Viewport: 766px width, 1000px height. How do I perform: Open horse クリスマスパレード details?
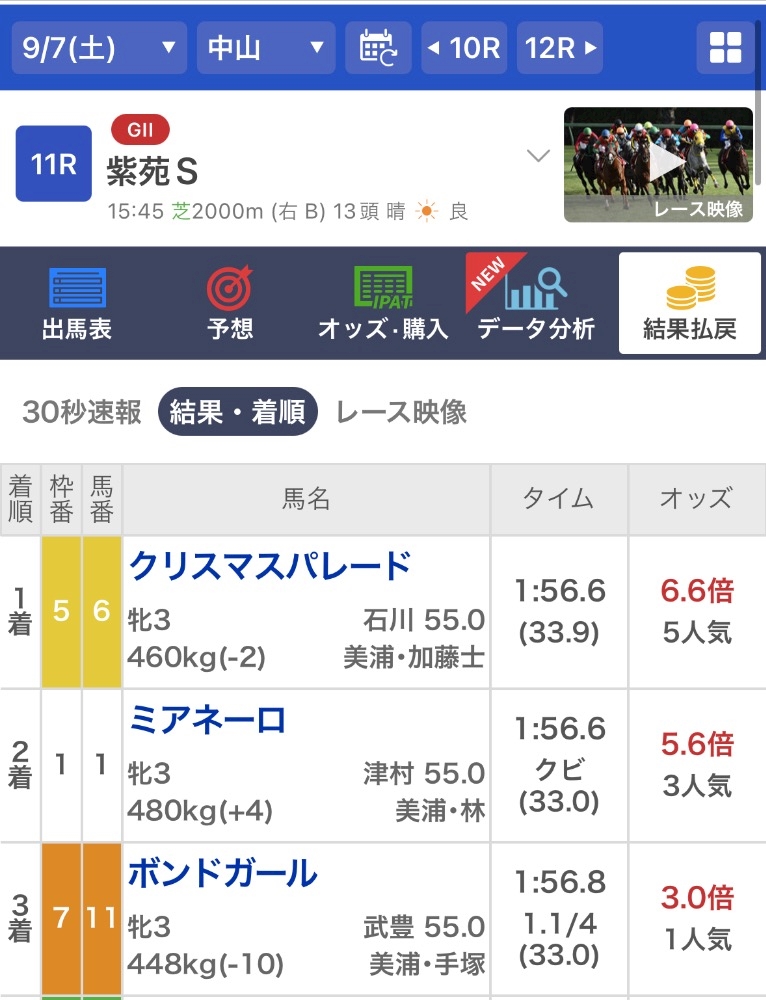[270, 567]
